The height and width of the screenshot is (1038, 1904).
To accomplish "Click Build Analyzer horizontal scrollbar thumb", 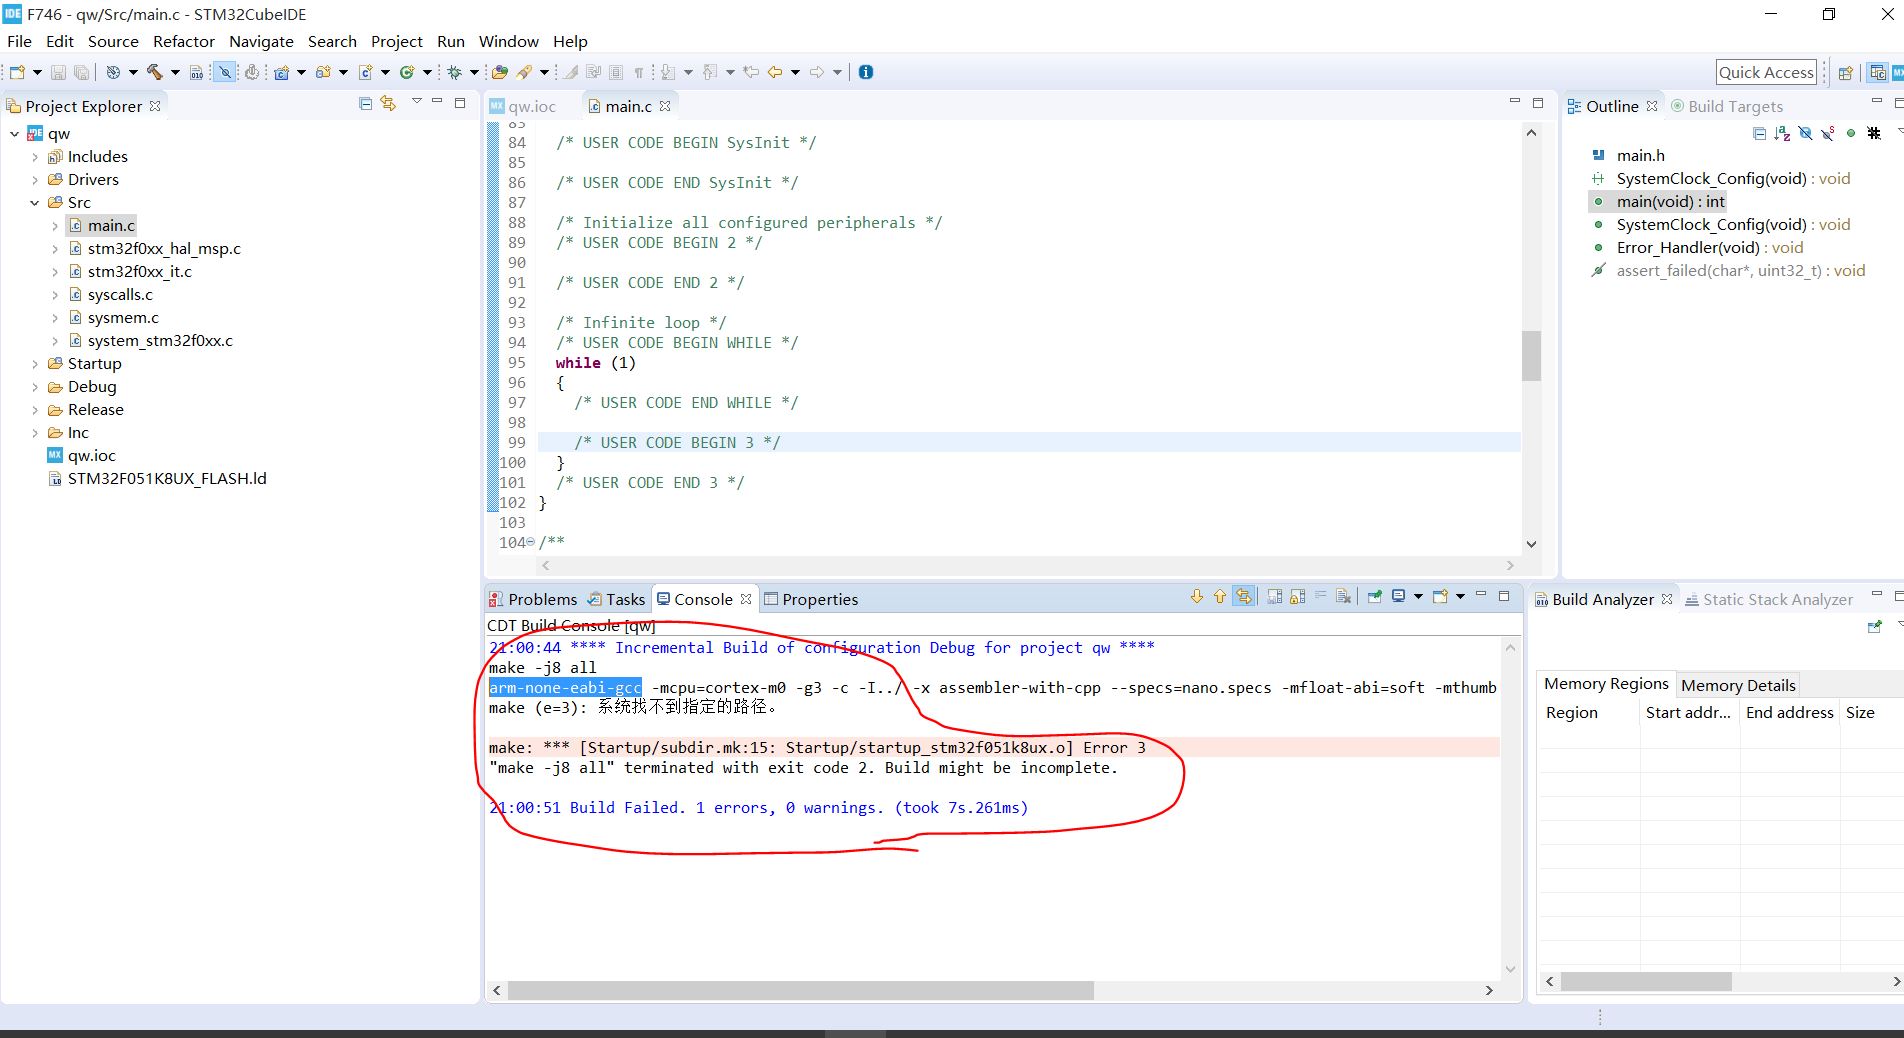I will pyautogui.click(x=1646, y=982).
